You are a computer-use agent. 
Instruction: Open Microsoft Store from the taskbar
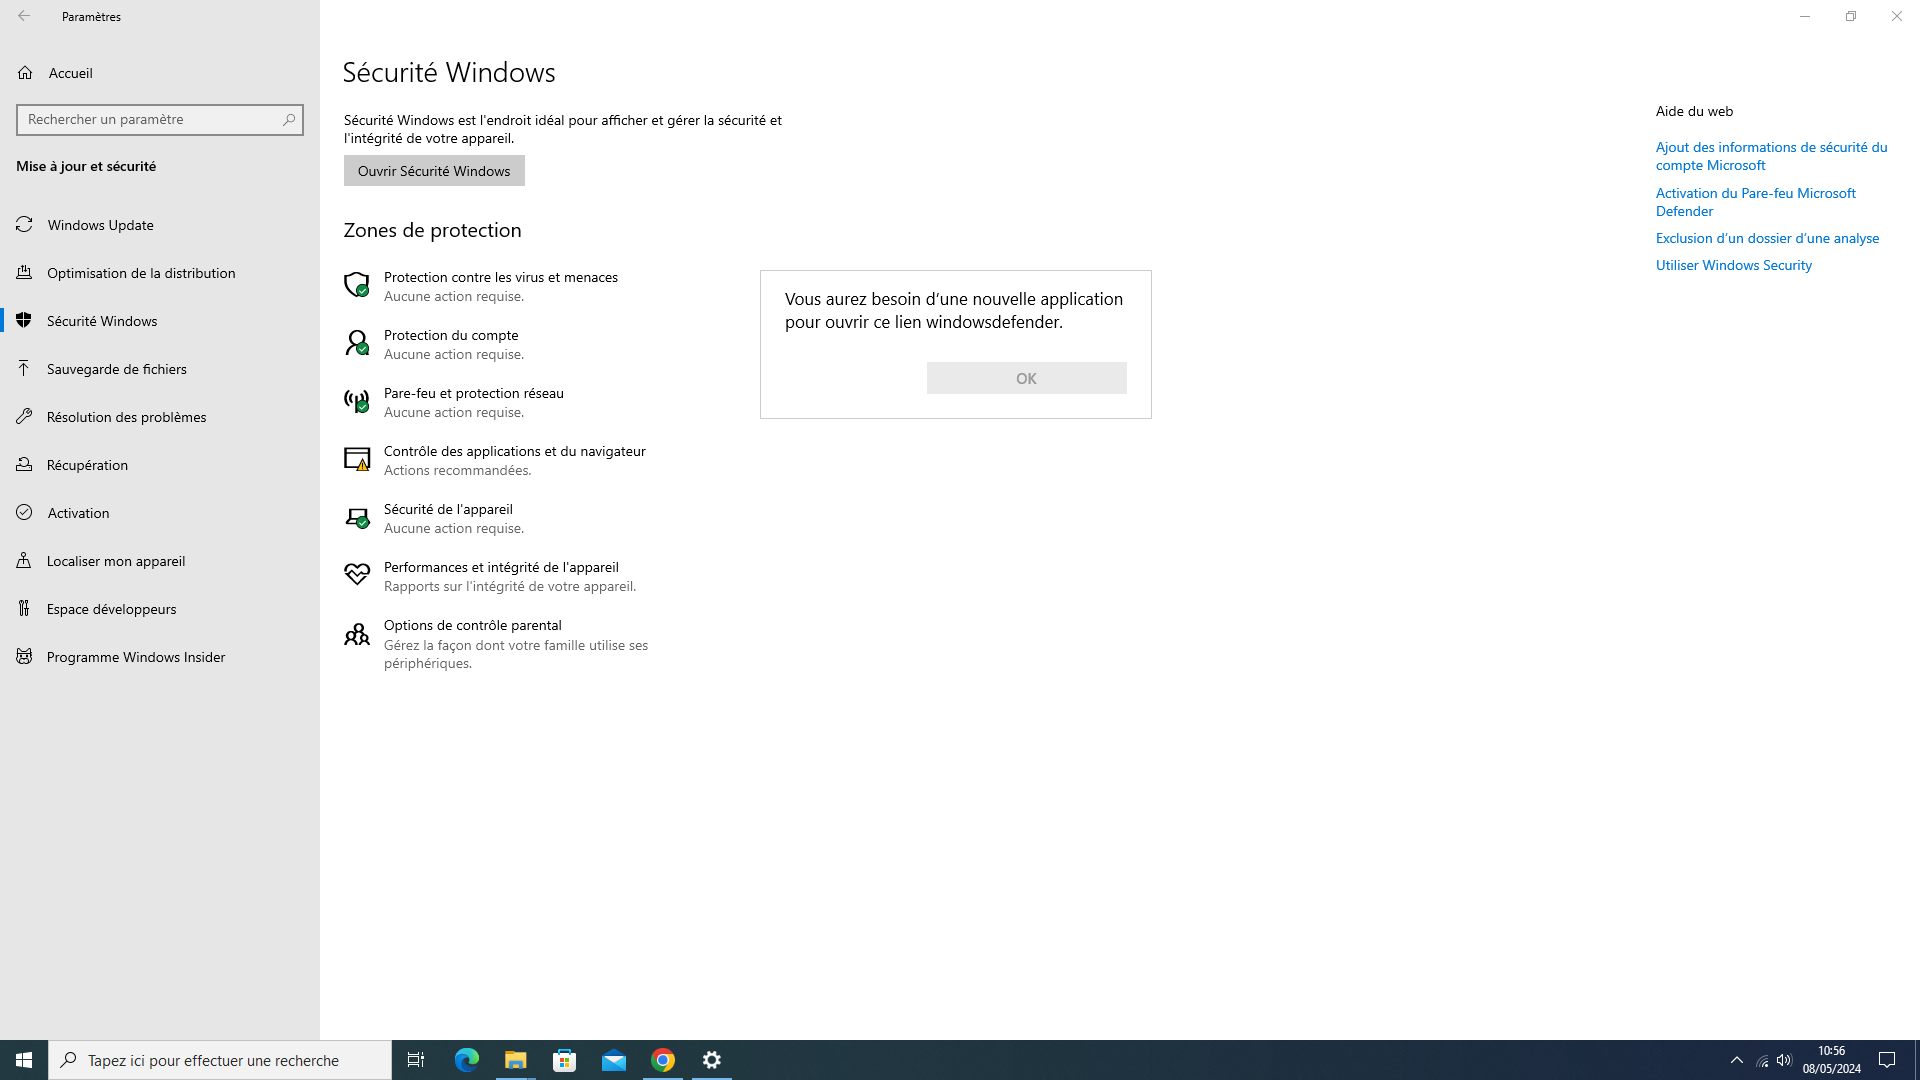coord(565,1060)
